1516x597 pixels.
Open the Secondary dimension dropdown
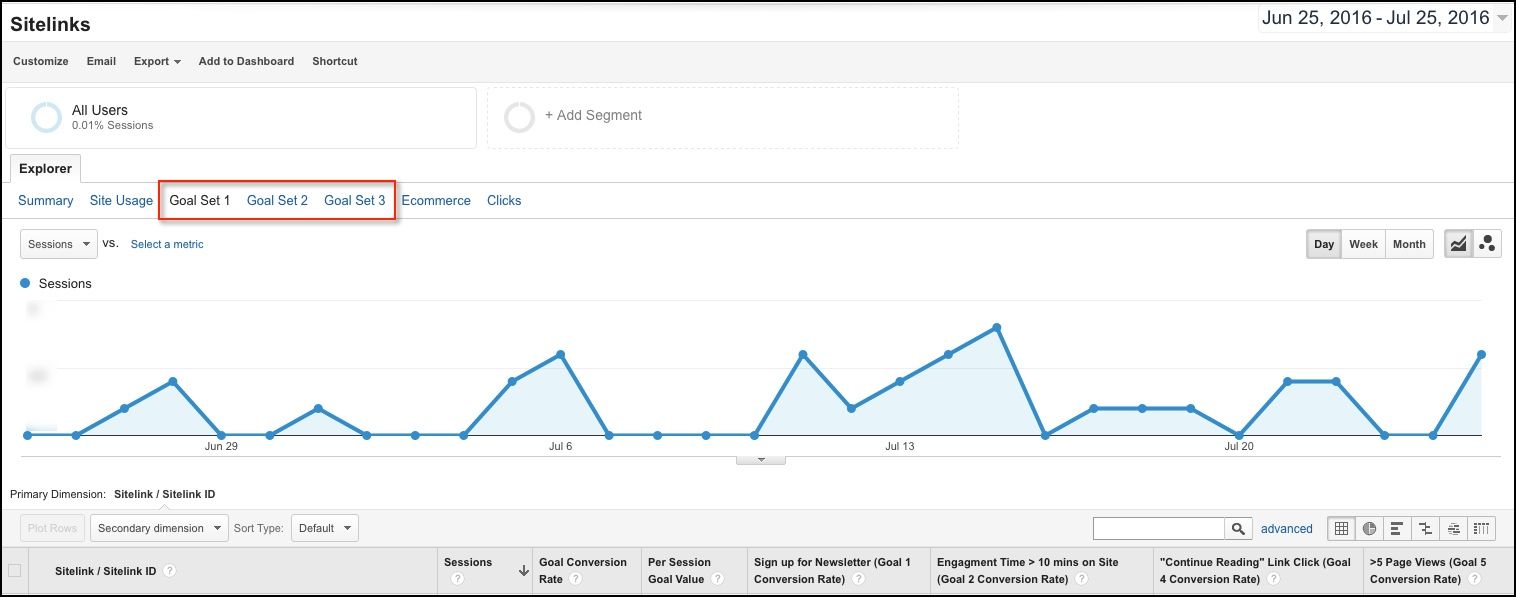[x=159, y=528]
